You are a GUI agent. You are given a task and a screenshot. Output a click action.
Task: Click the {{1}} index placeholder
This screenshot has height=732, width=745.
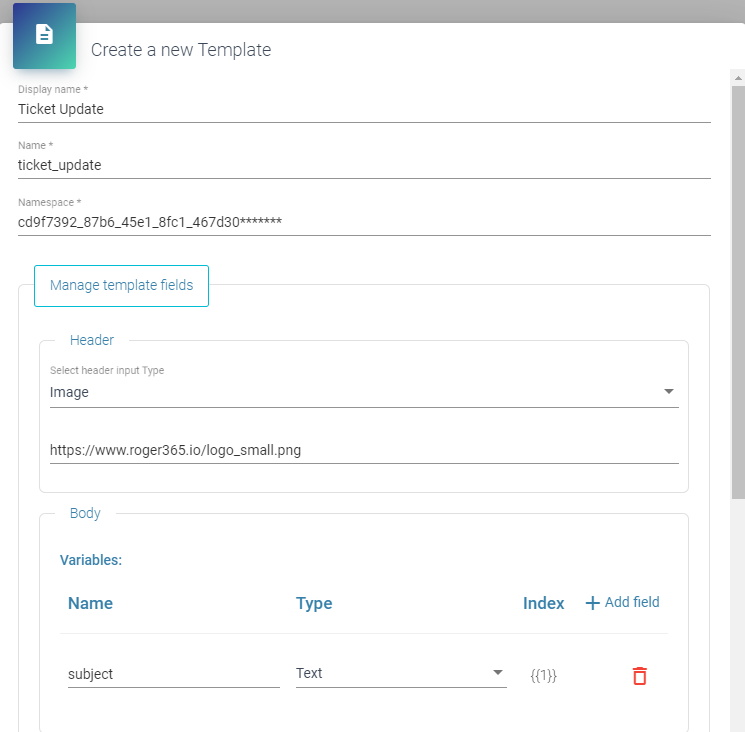tap(543, 675)
